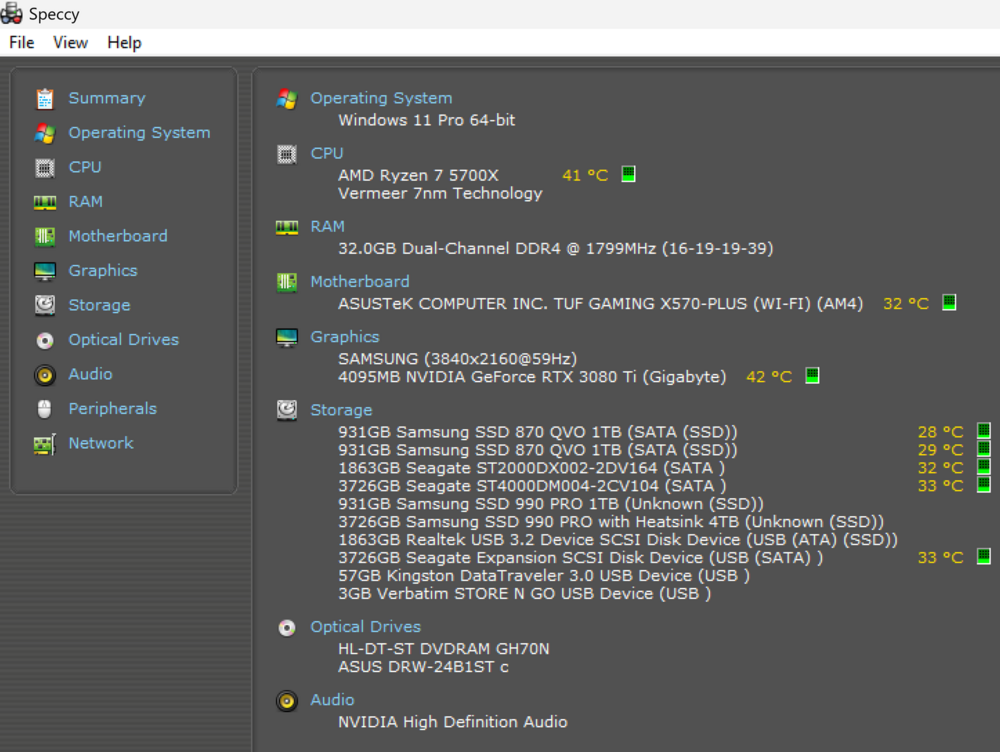Select the Samsung SSD 990 PRO 4TB entry

610,522
